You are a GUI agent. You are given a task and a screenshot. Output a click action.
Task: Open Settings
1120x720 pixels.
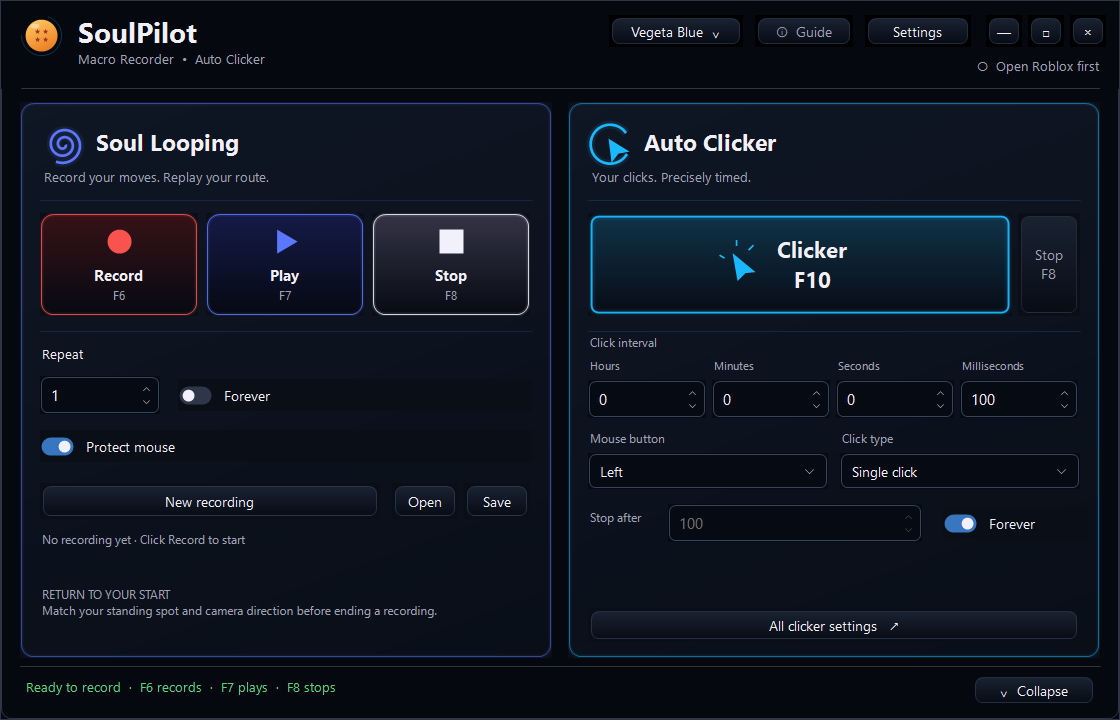[x=917, y=32]
